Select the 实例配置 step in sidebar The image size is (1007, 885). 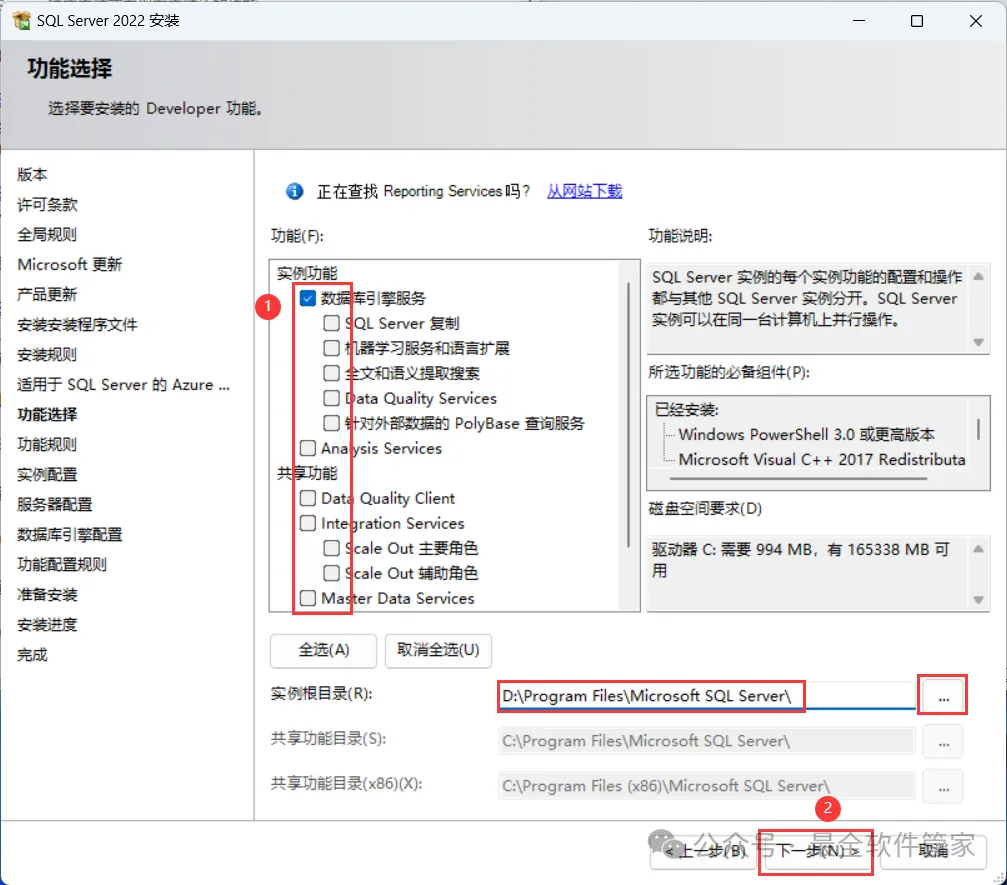pyautogui.click(x=47, y=475)
